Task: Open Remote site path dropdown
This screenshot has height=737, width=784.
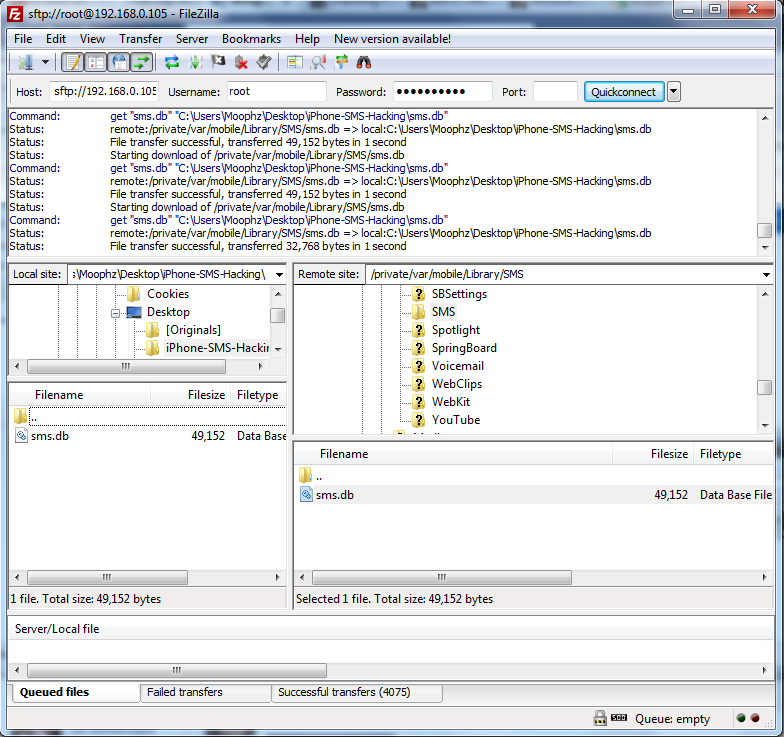Action: point(766,274)
